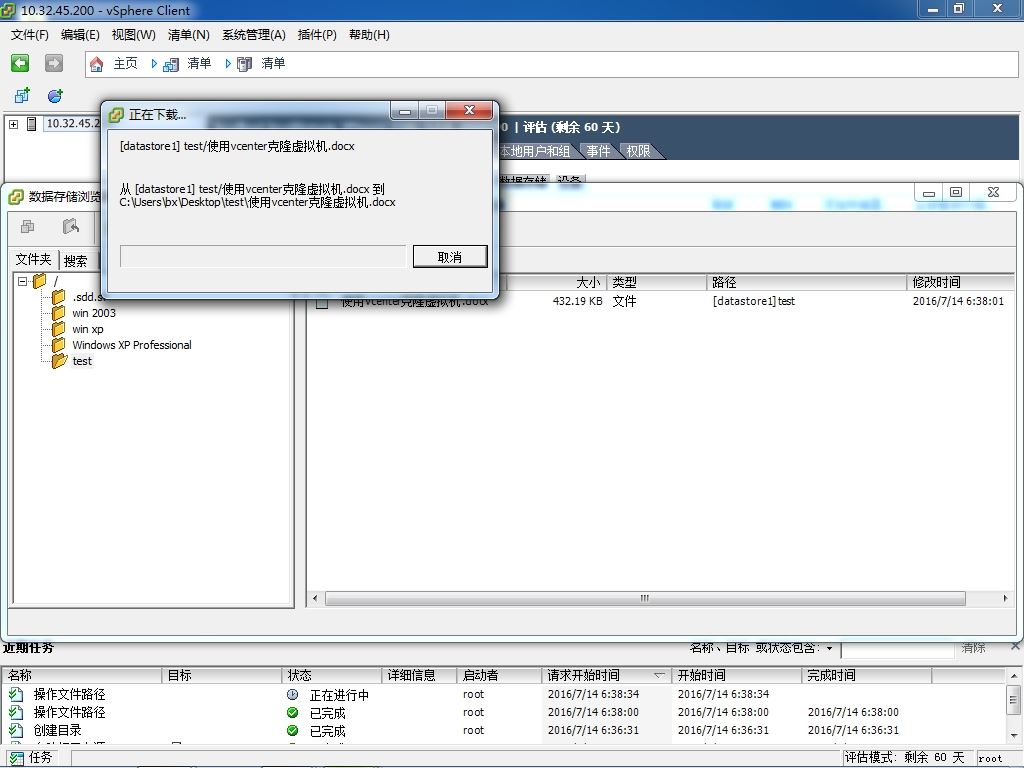The image size is (1024, 768).
Task: Click the 清除 filter button
Action: 973,648
